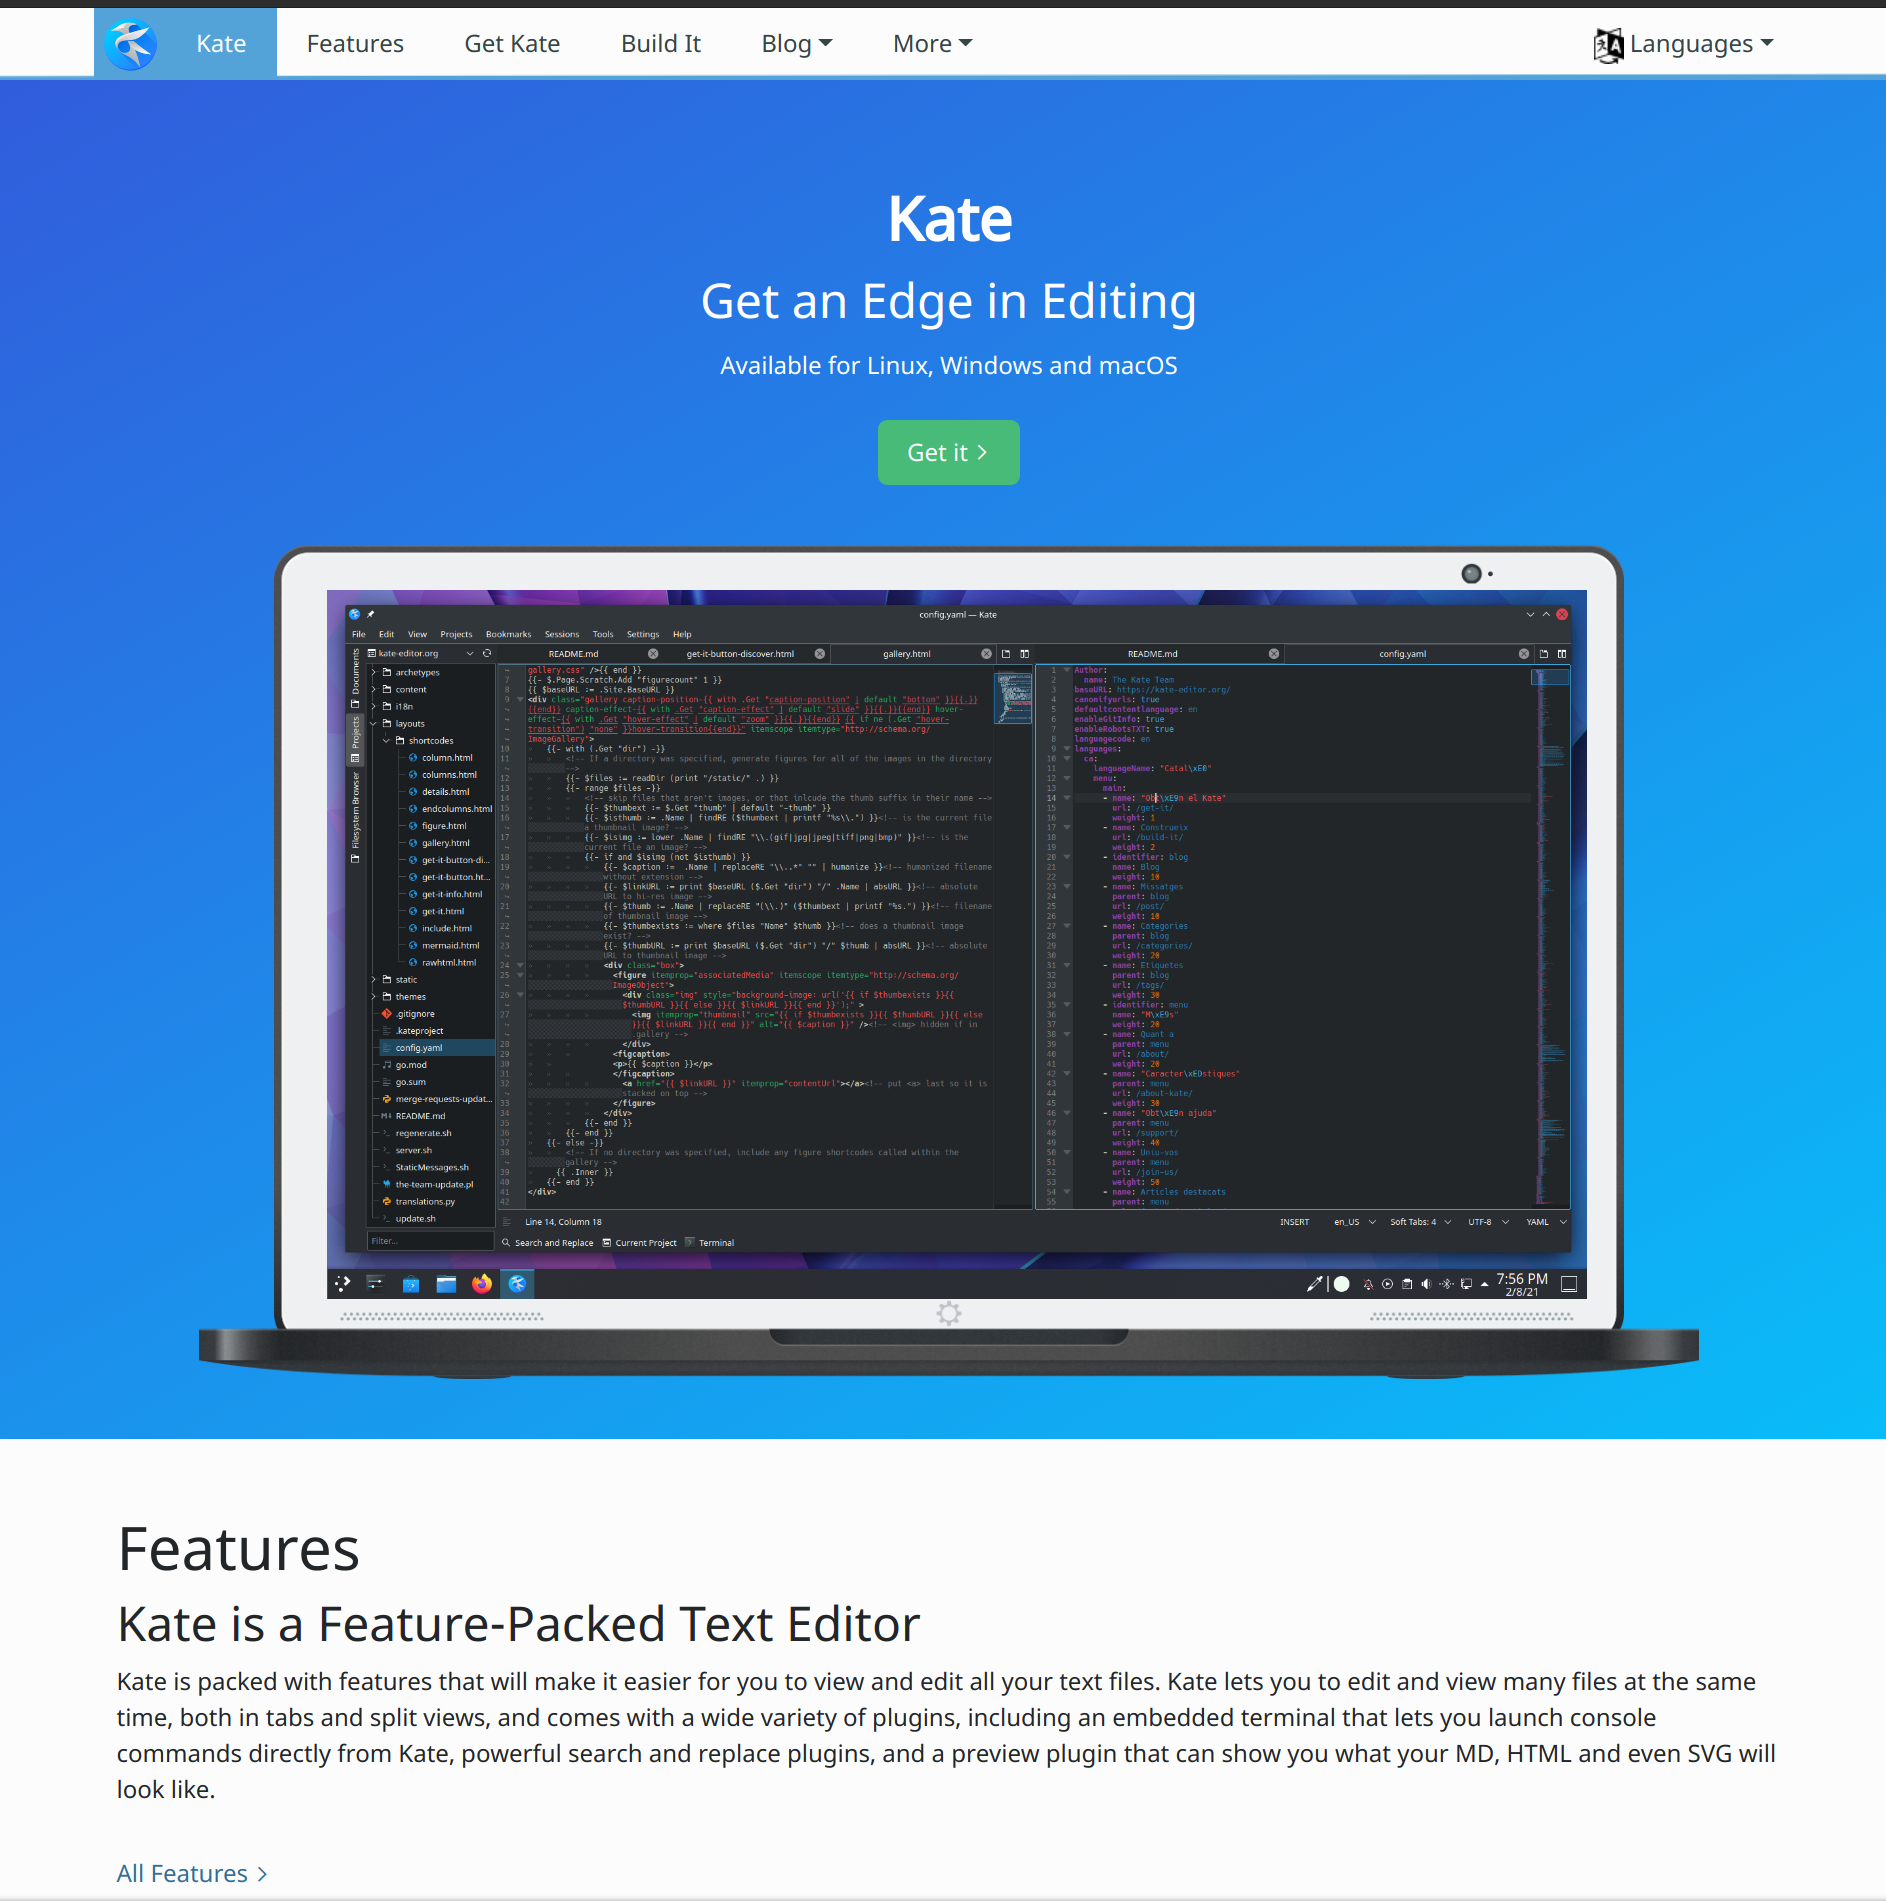The image size is (1886, 1901).
Task: Switch to the Documents side panel
Action: [355, 678]
